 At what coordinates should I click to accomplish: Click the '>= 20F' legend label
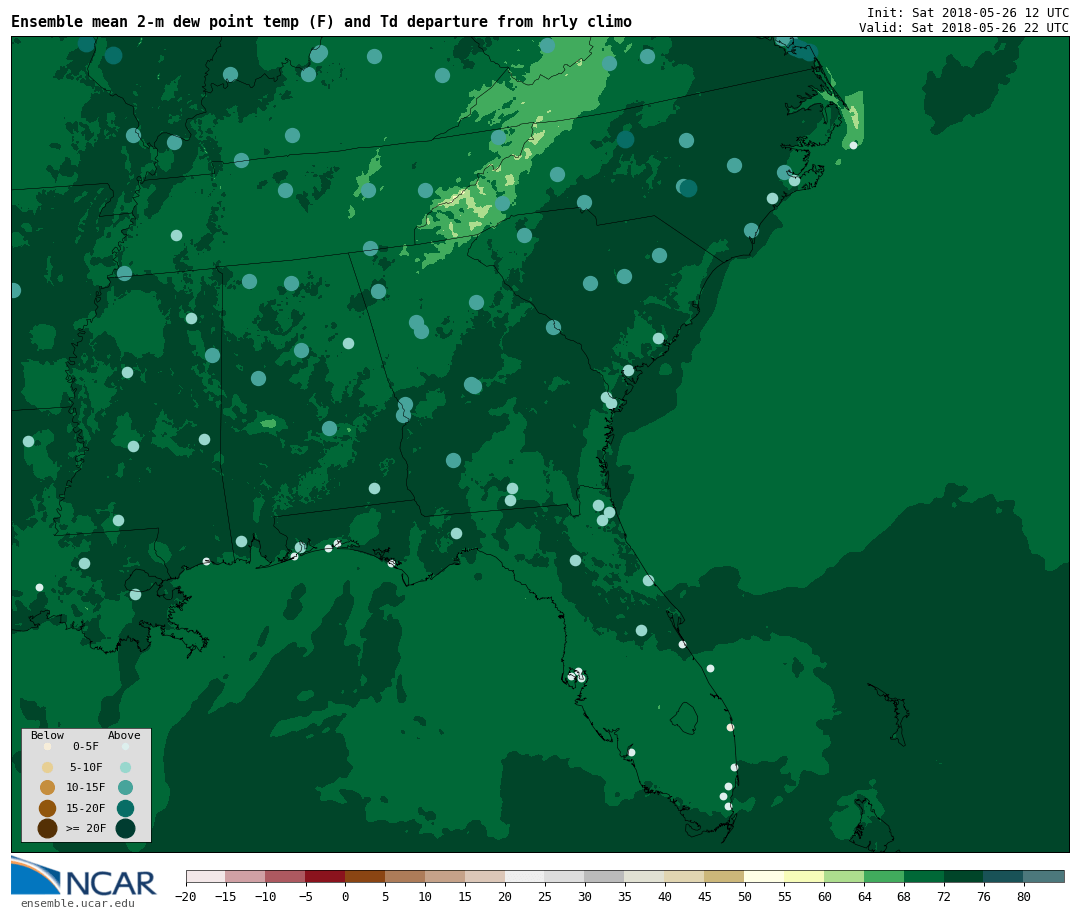pyautogui.click(x=86, y=828)
